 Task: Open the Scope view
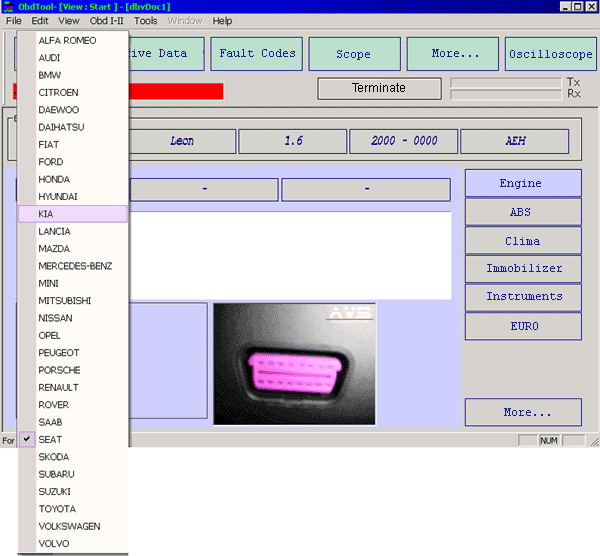pos(355,54)
